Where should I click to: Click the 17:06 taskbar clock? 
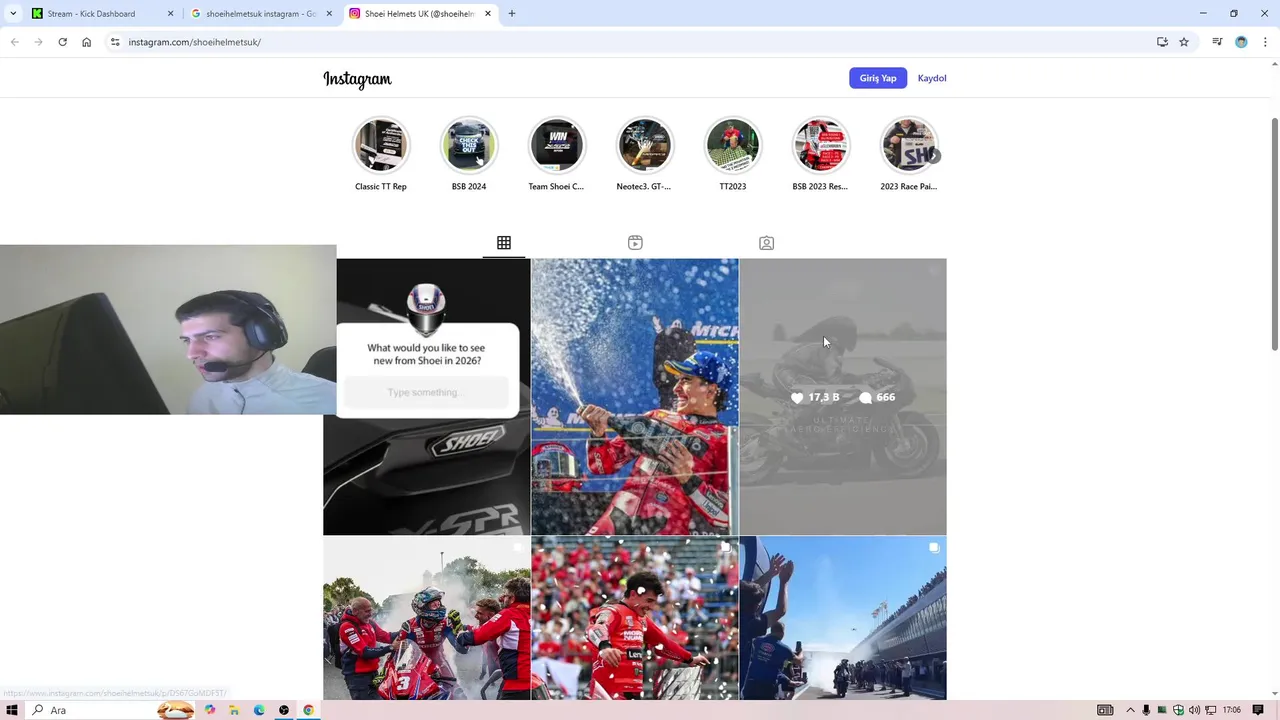tap(1232, 710)
